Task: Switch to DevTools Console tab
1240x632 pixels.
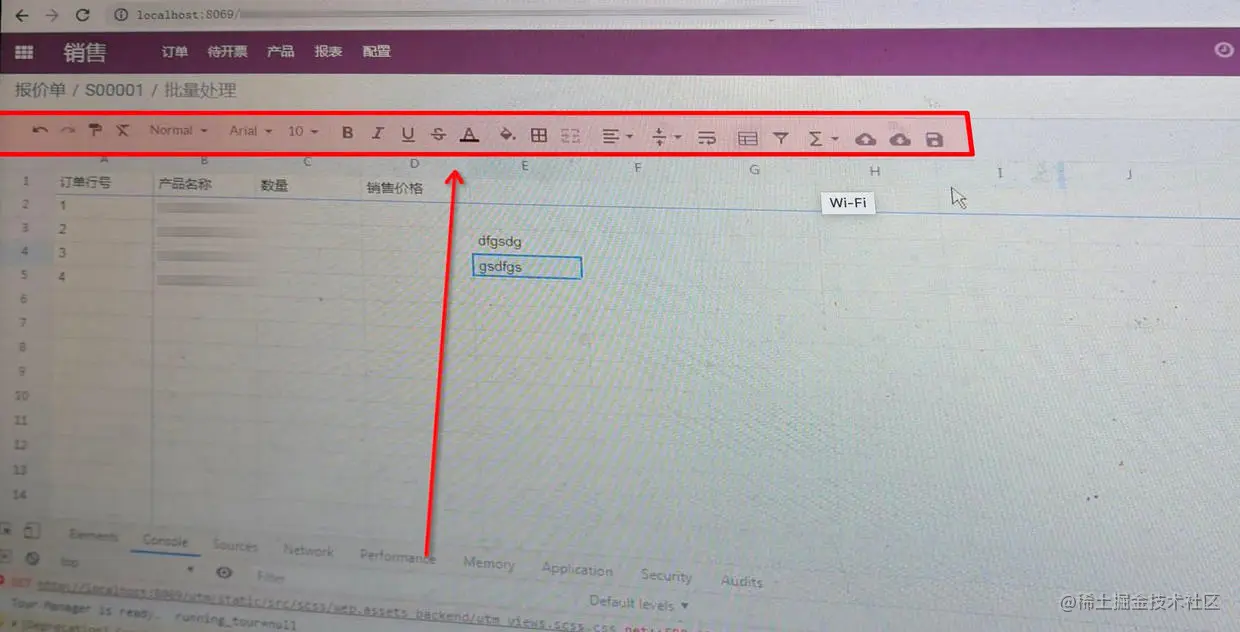Action: tap(165, 540)
